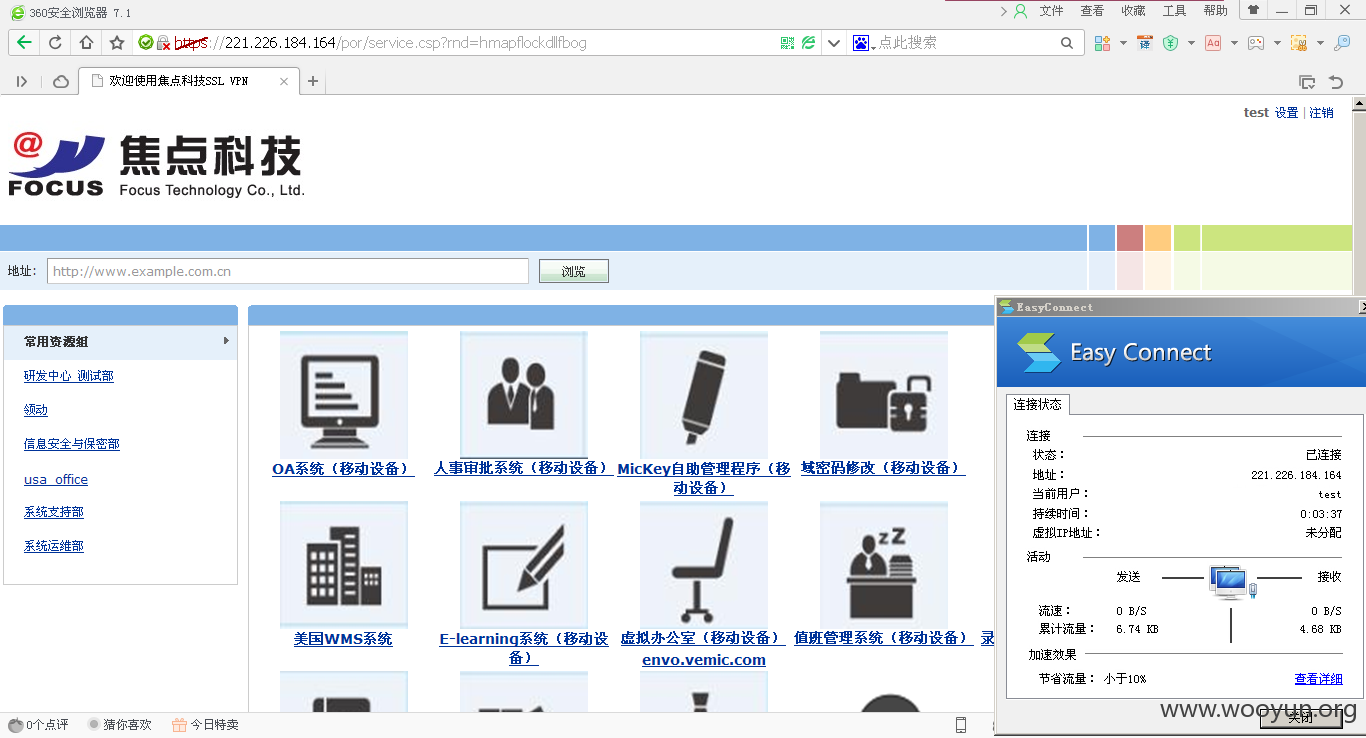Open the cloud favorites icon

tap(61, 81)
